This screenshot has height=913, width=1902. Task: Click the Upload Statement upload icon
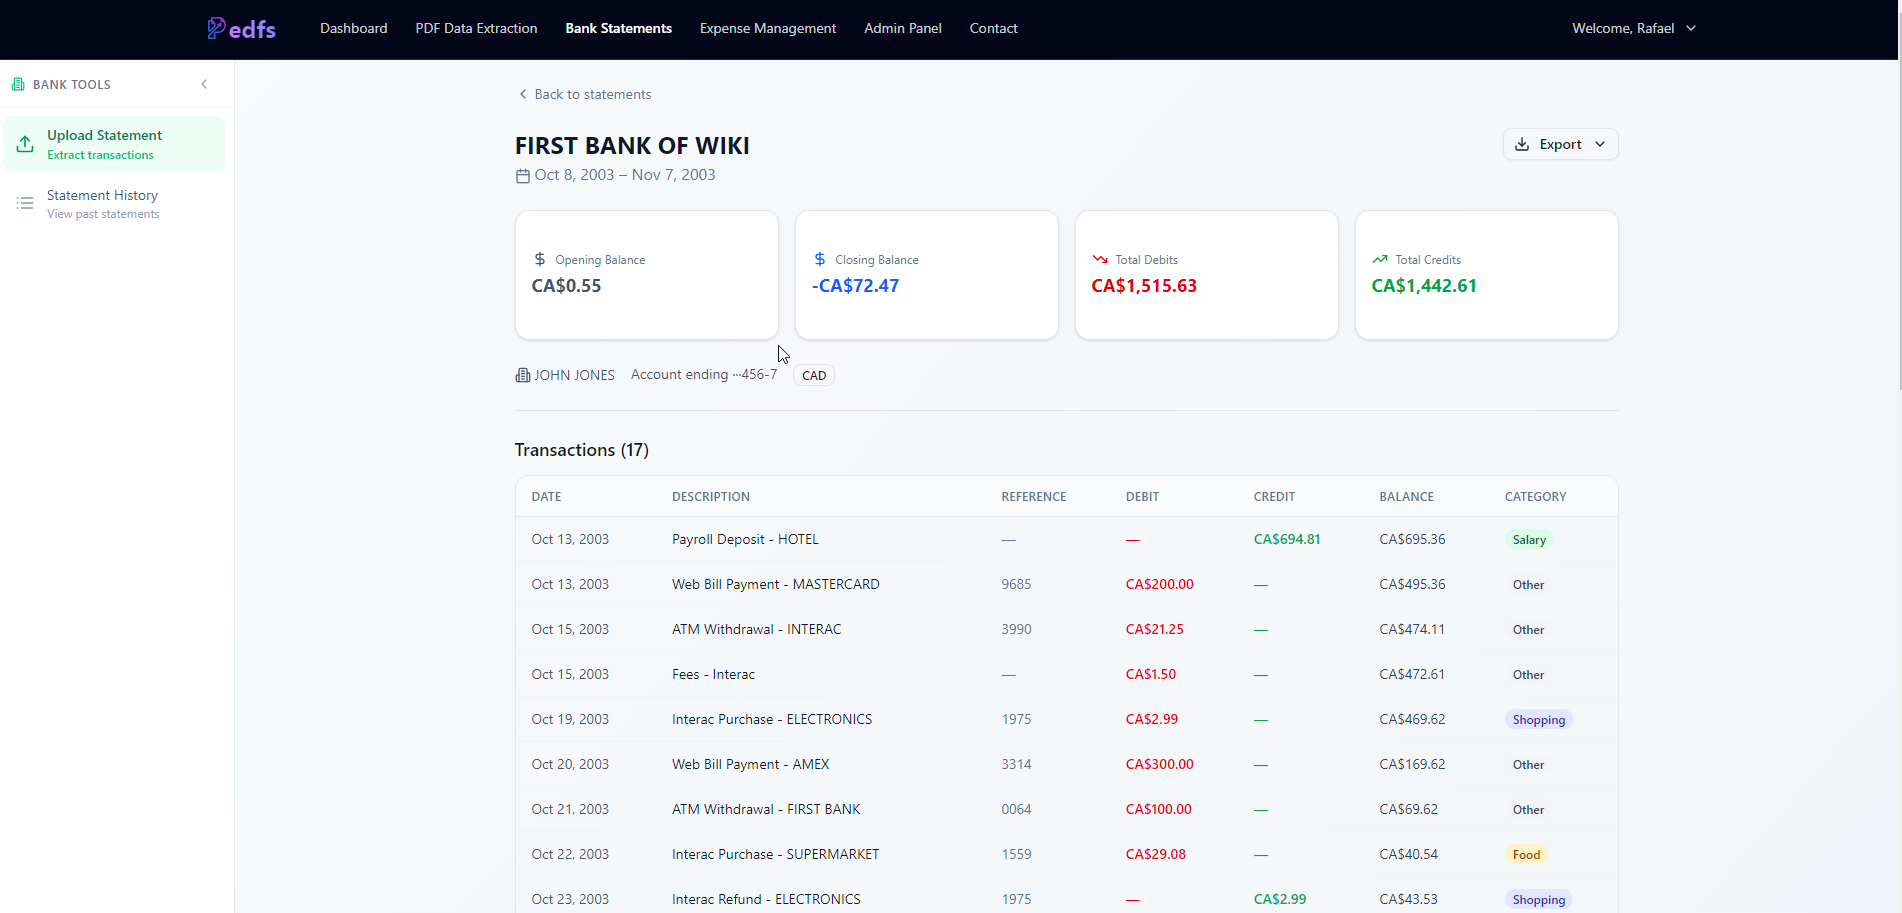click(x=25, y=144)
